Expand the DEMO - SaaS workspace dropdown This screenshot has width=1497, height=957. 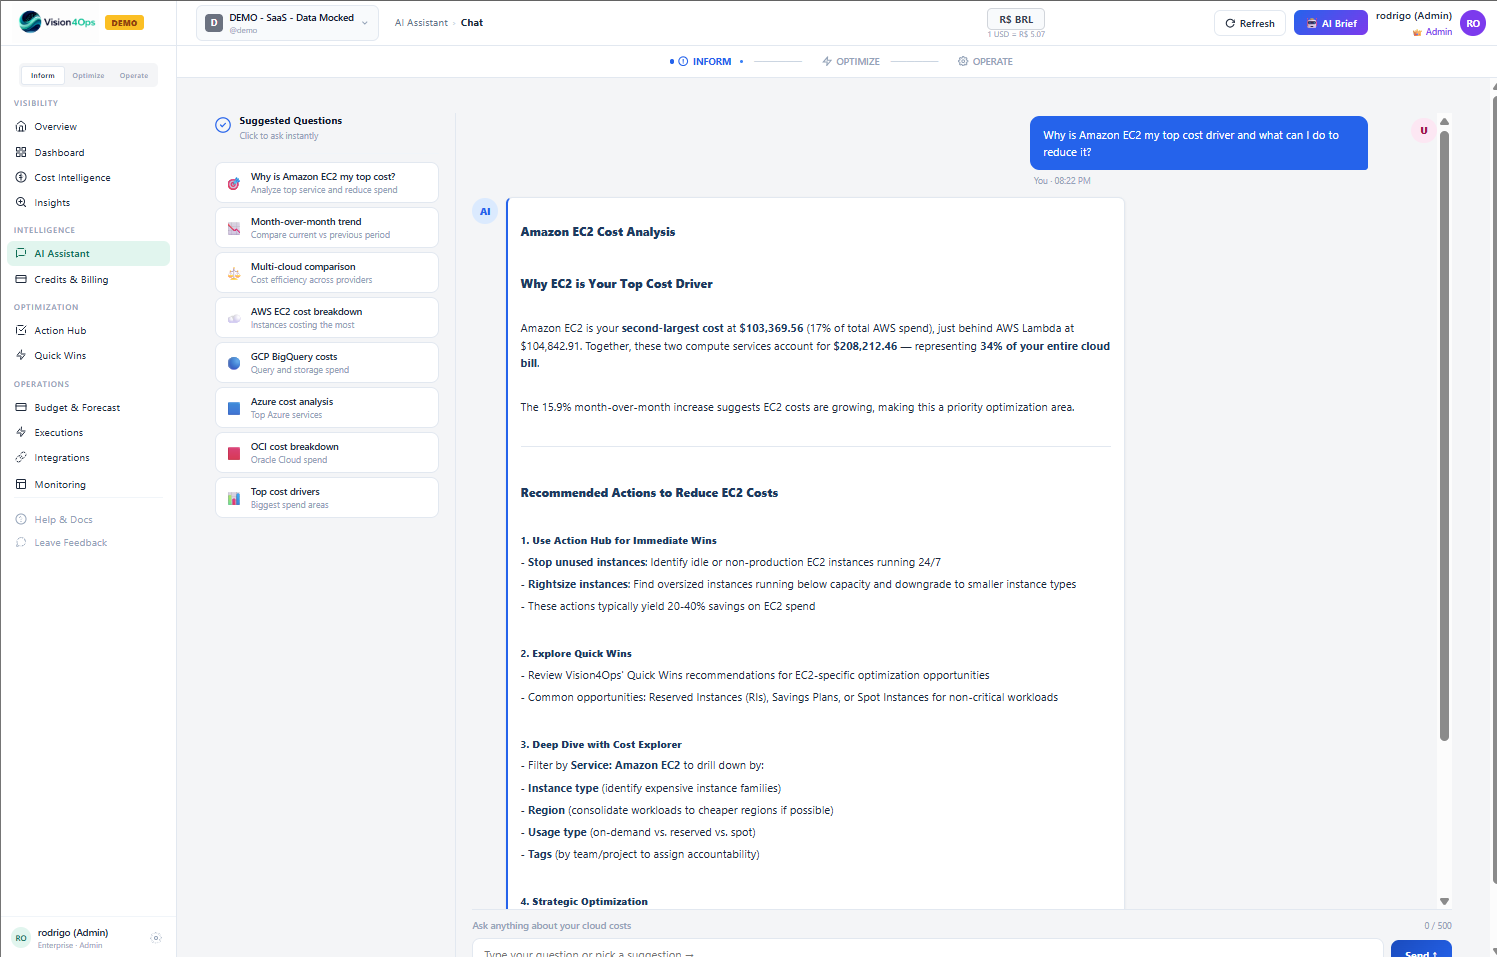(x=287, y=23)
